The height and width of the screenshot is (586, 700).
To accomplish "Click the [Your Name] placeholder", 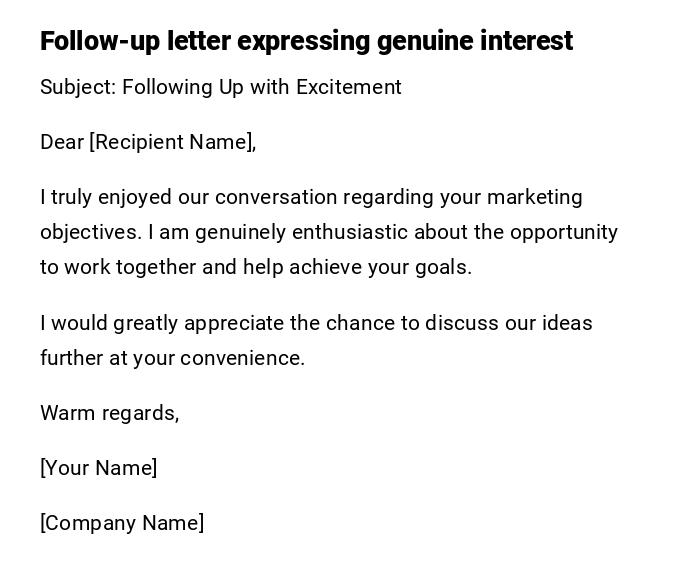I will 98,468.
